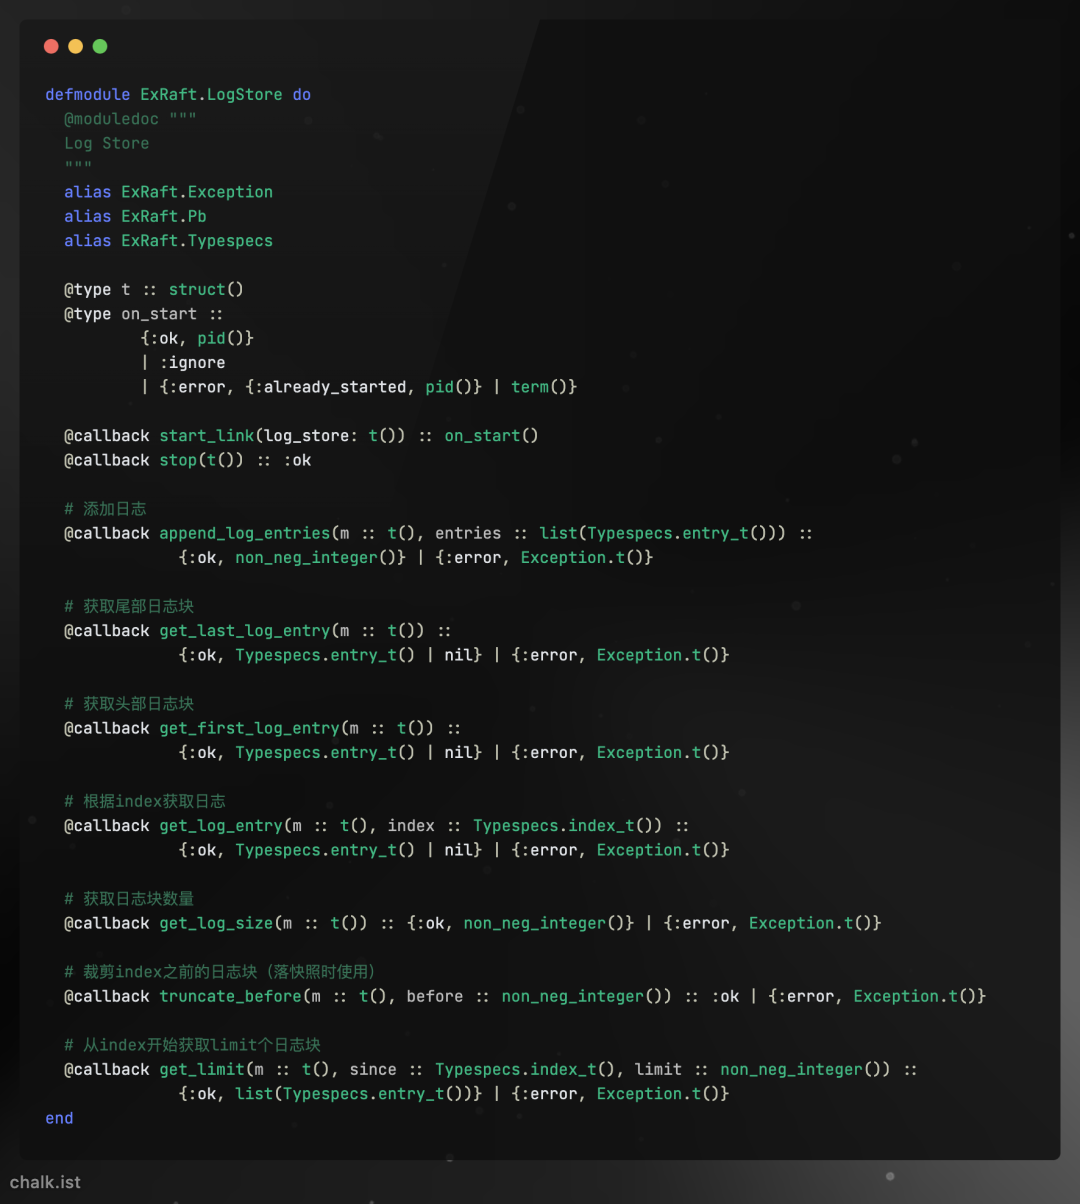This screenshot has height=1204, width=1080.
Task: Select 'alias ExRaft.Exception' line
Action: coord(168,192)
